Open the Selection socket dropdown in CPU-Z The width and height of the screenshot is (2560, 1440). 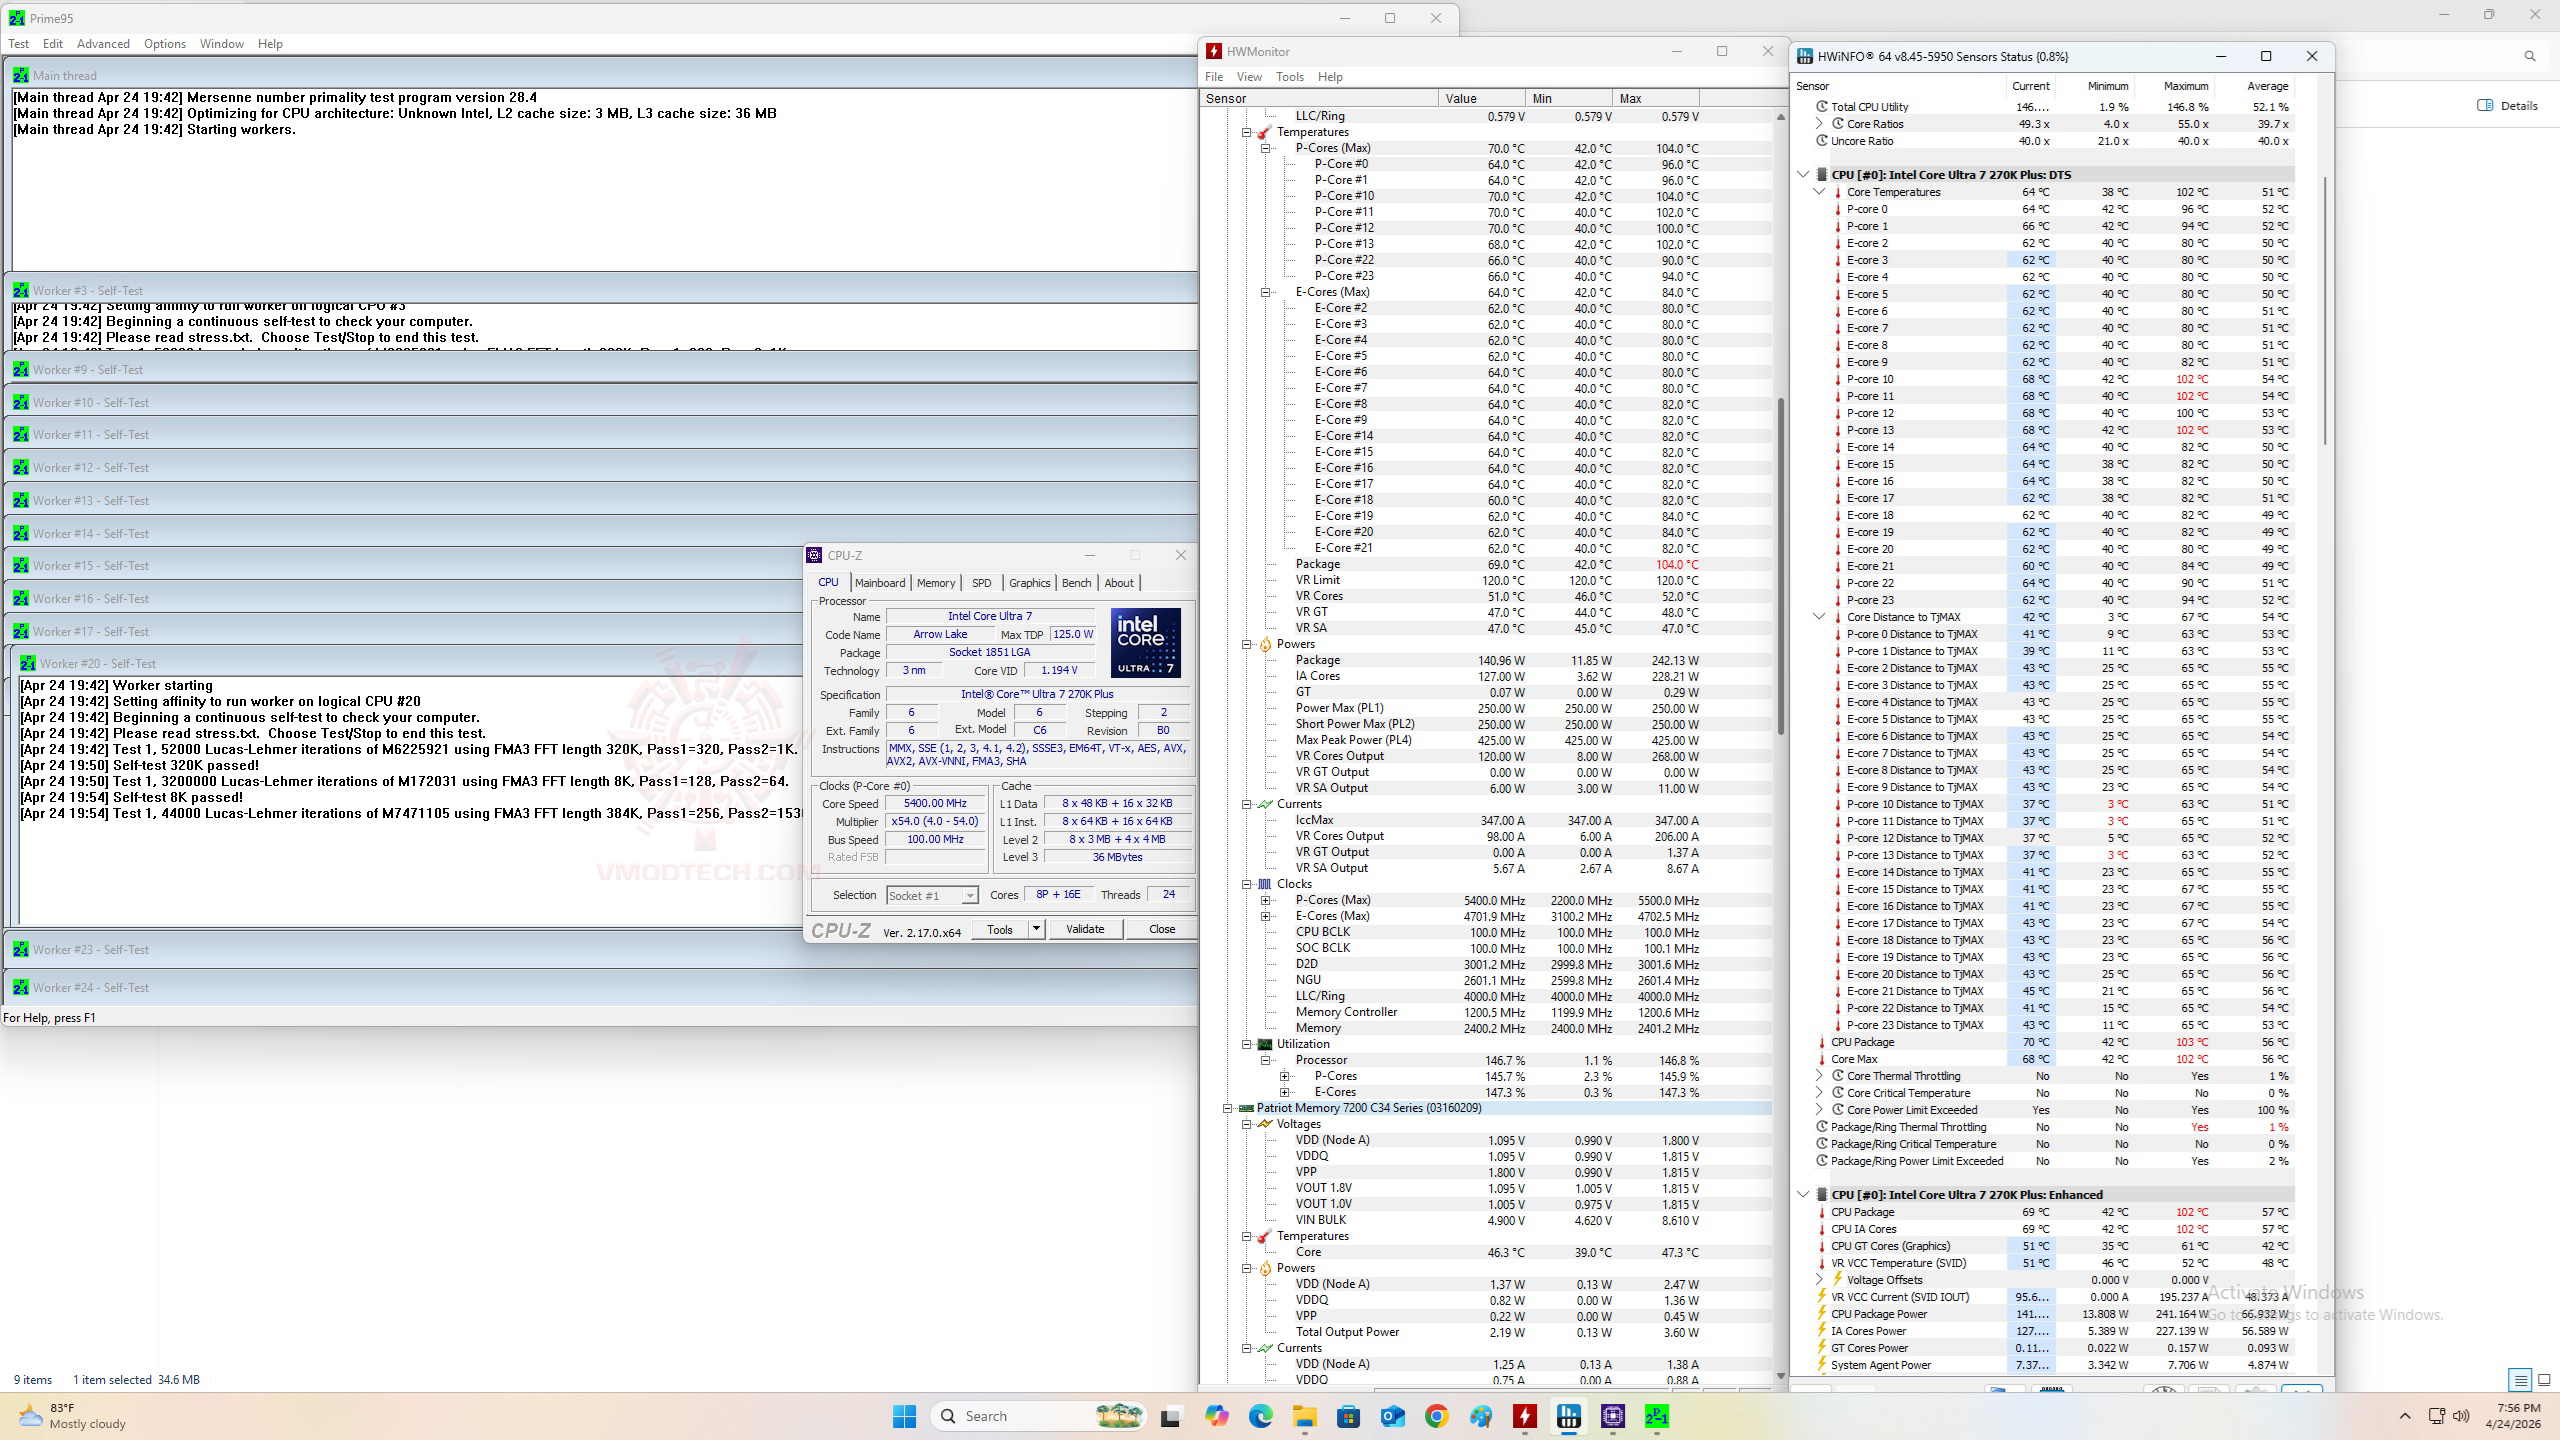[932, 895]
